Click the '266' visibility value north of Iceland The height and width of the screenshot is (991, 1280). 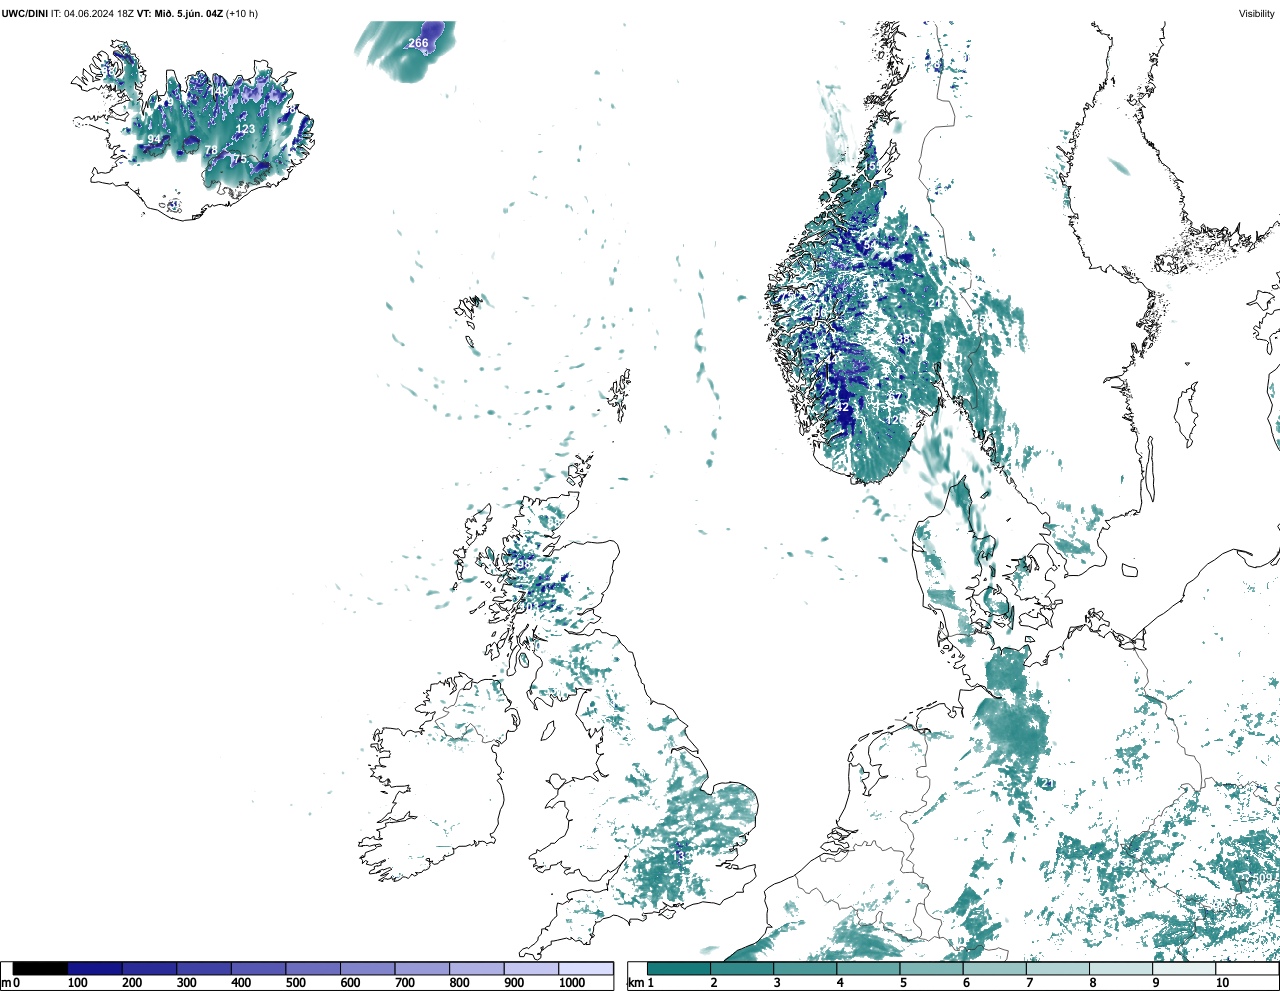[418, 43]
